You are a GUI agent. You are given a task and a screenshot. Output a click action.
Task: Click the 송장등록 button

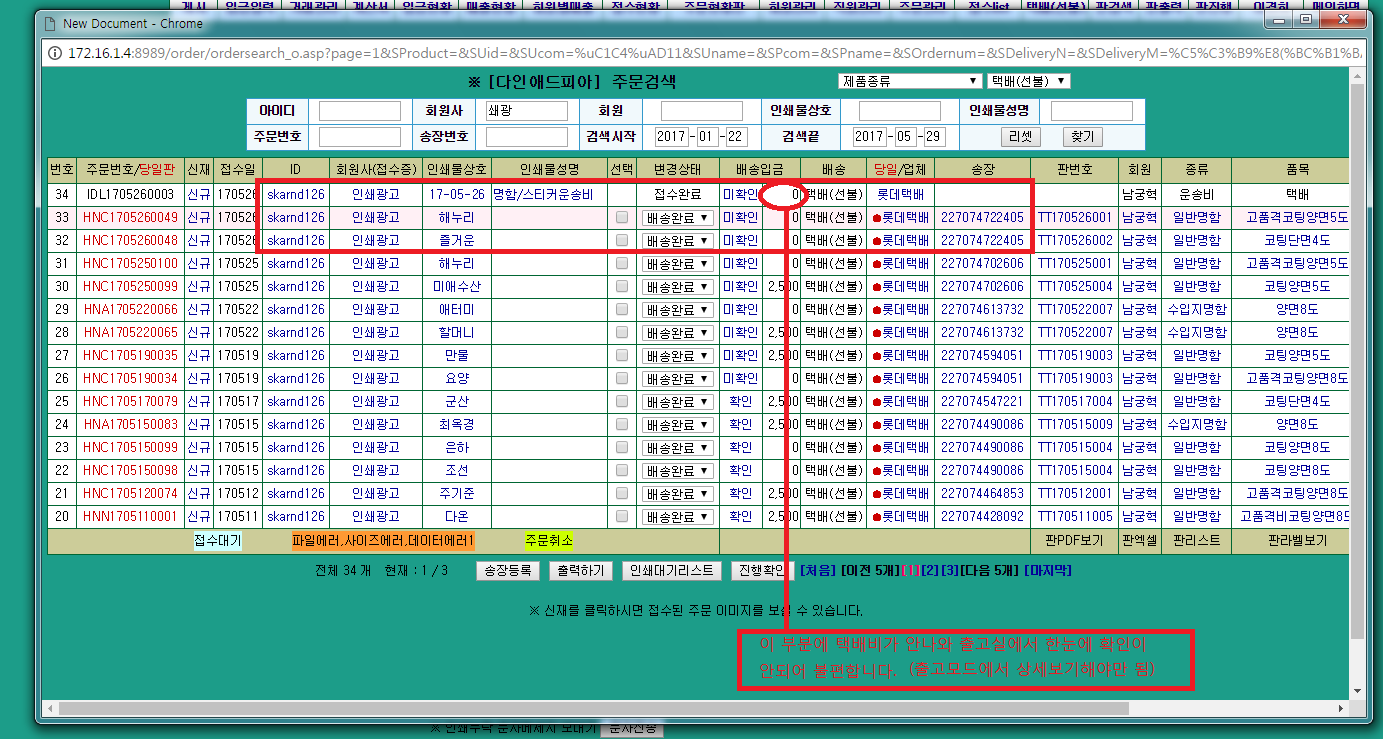point(507,570)
